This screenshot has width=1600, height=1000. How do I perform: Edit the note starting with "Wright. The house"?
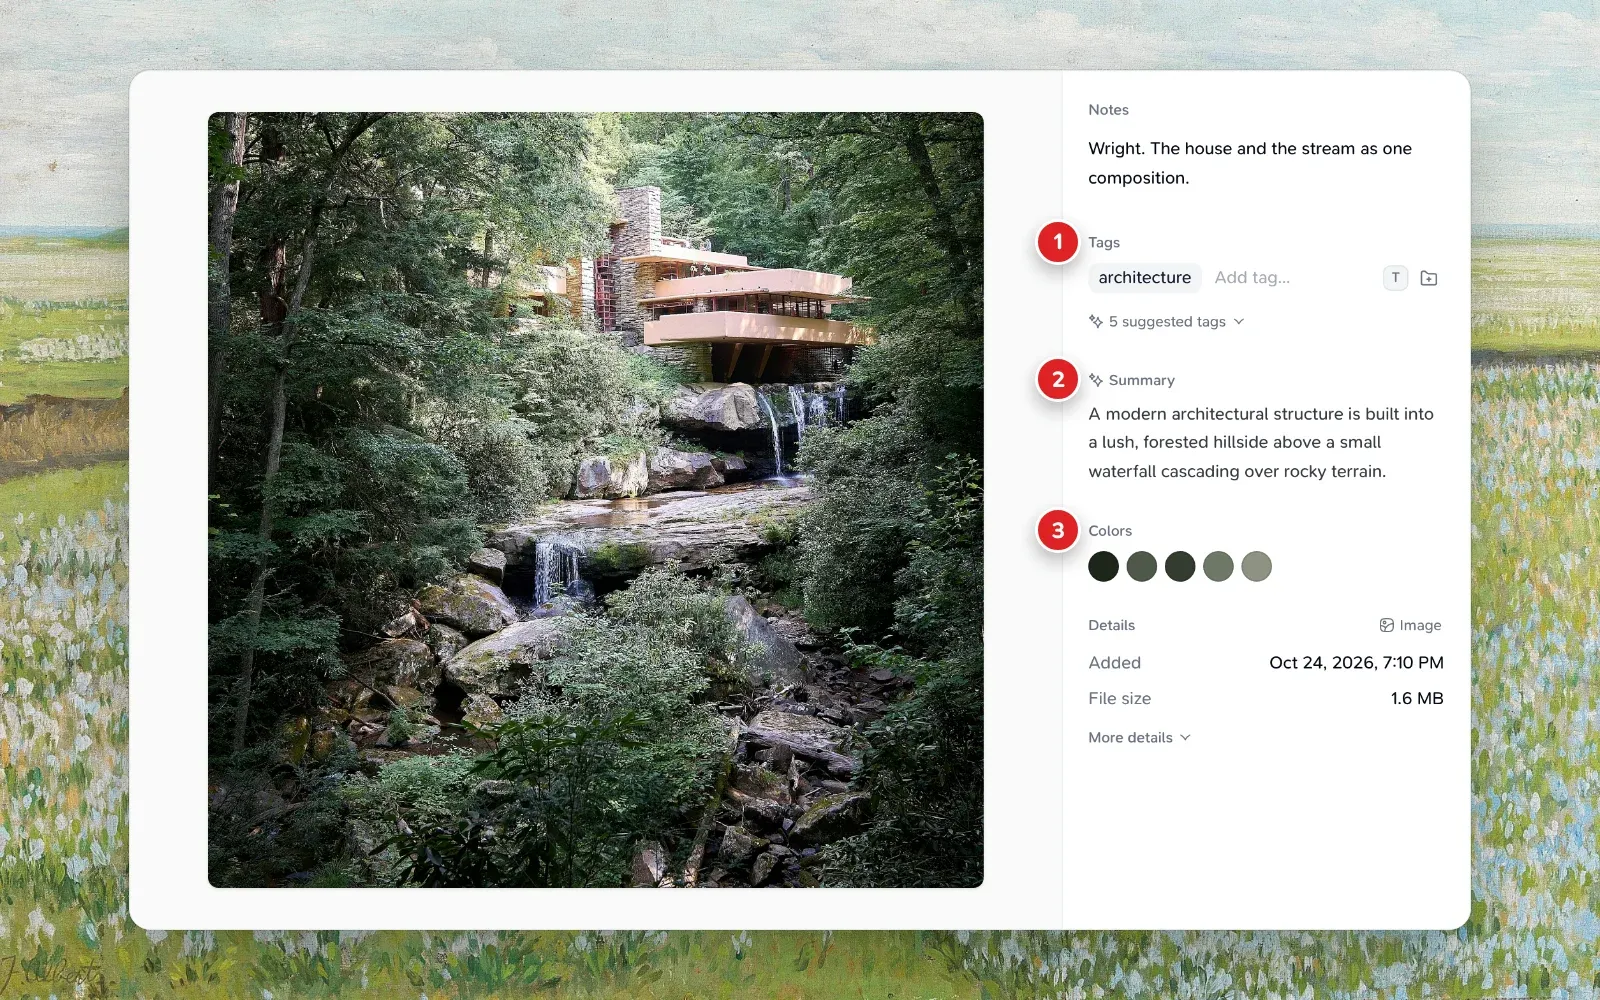point(1250,163)
